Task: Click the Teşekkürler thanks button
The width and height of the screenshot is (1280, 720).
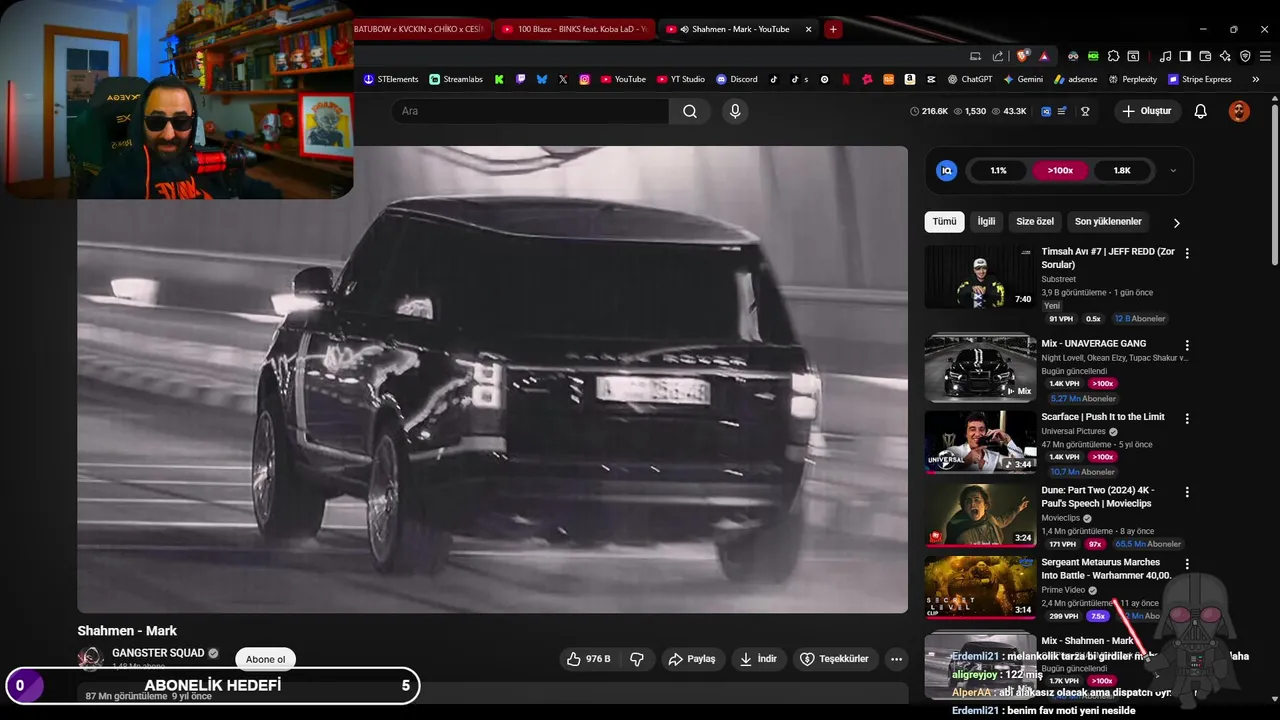Action: [x=836, y=659]
